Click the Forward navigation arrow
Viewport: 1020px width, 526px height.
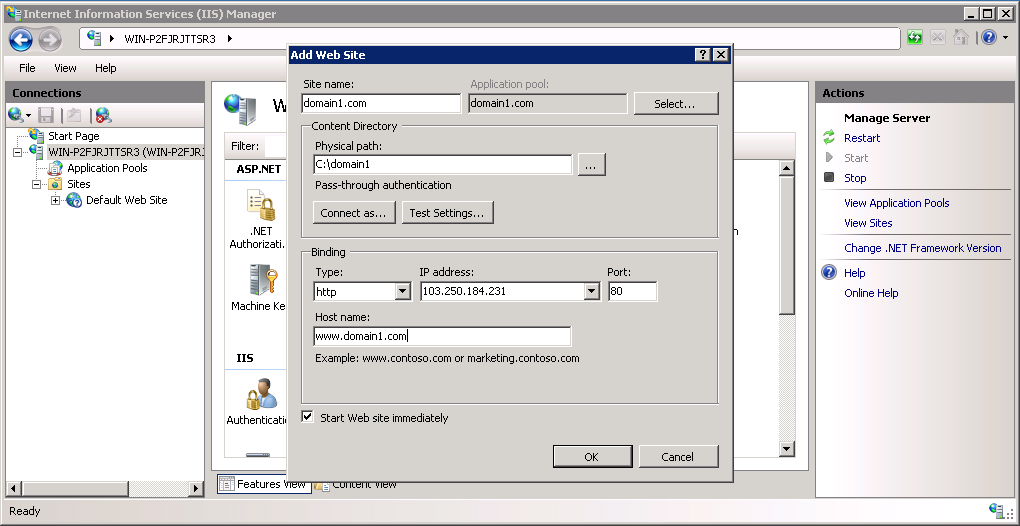(x=49, y=39)
